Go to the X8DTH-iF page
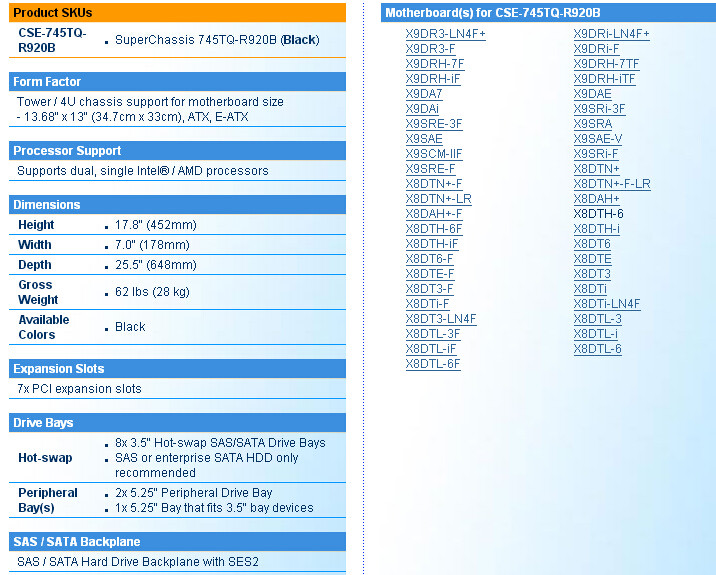The image size is (716, 575). (432, 245)
